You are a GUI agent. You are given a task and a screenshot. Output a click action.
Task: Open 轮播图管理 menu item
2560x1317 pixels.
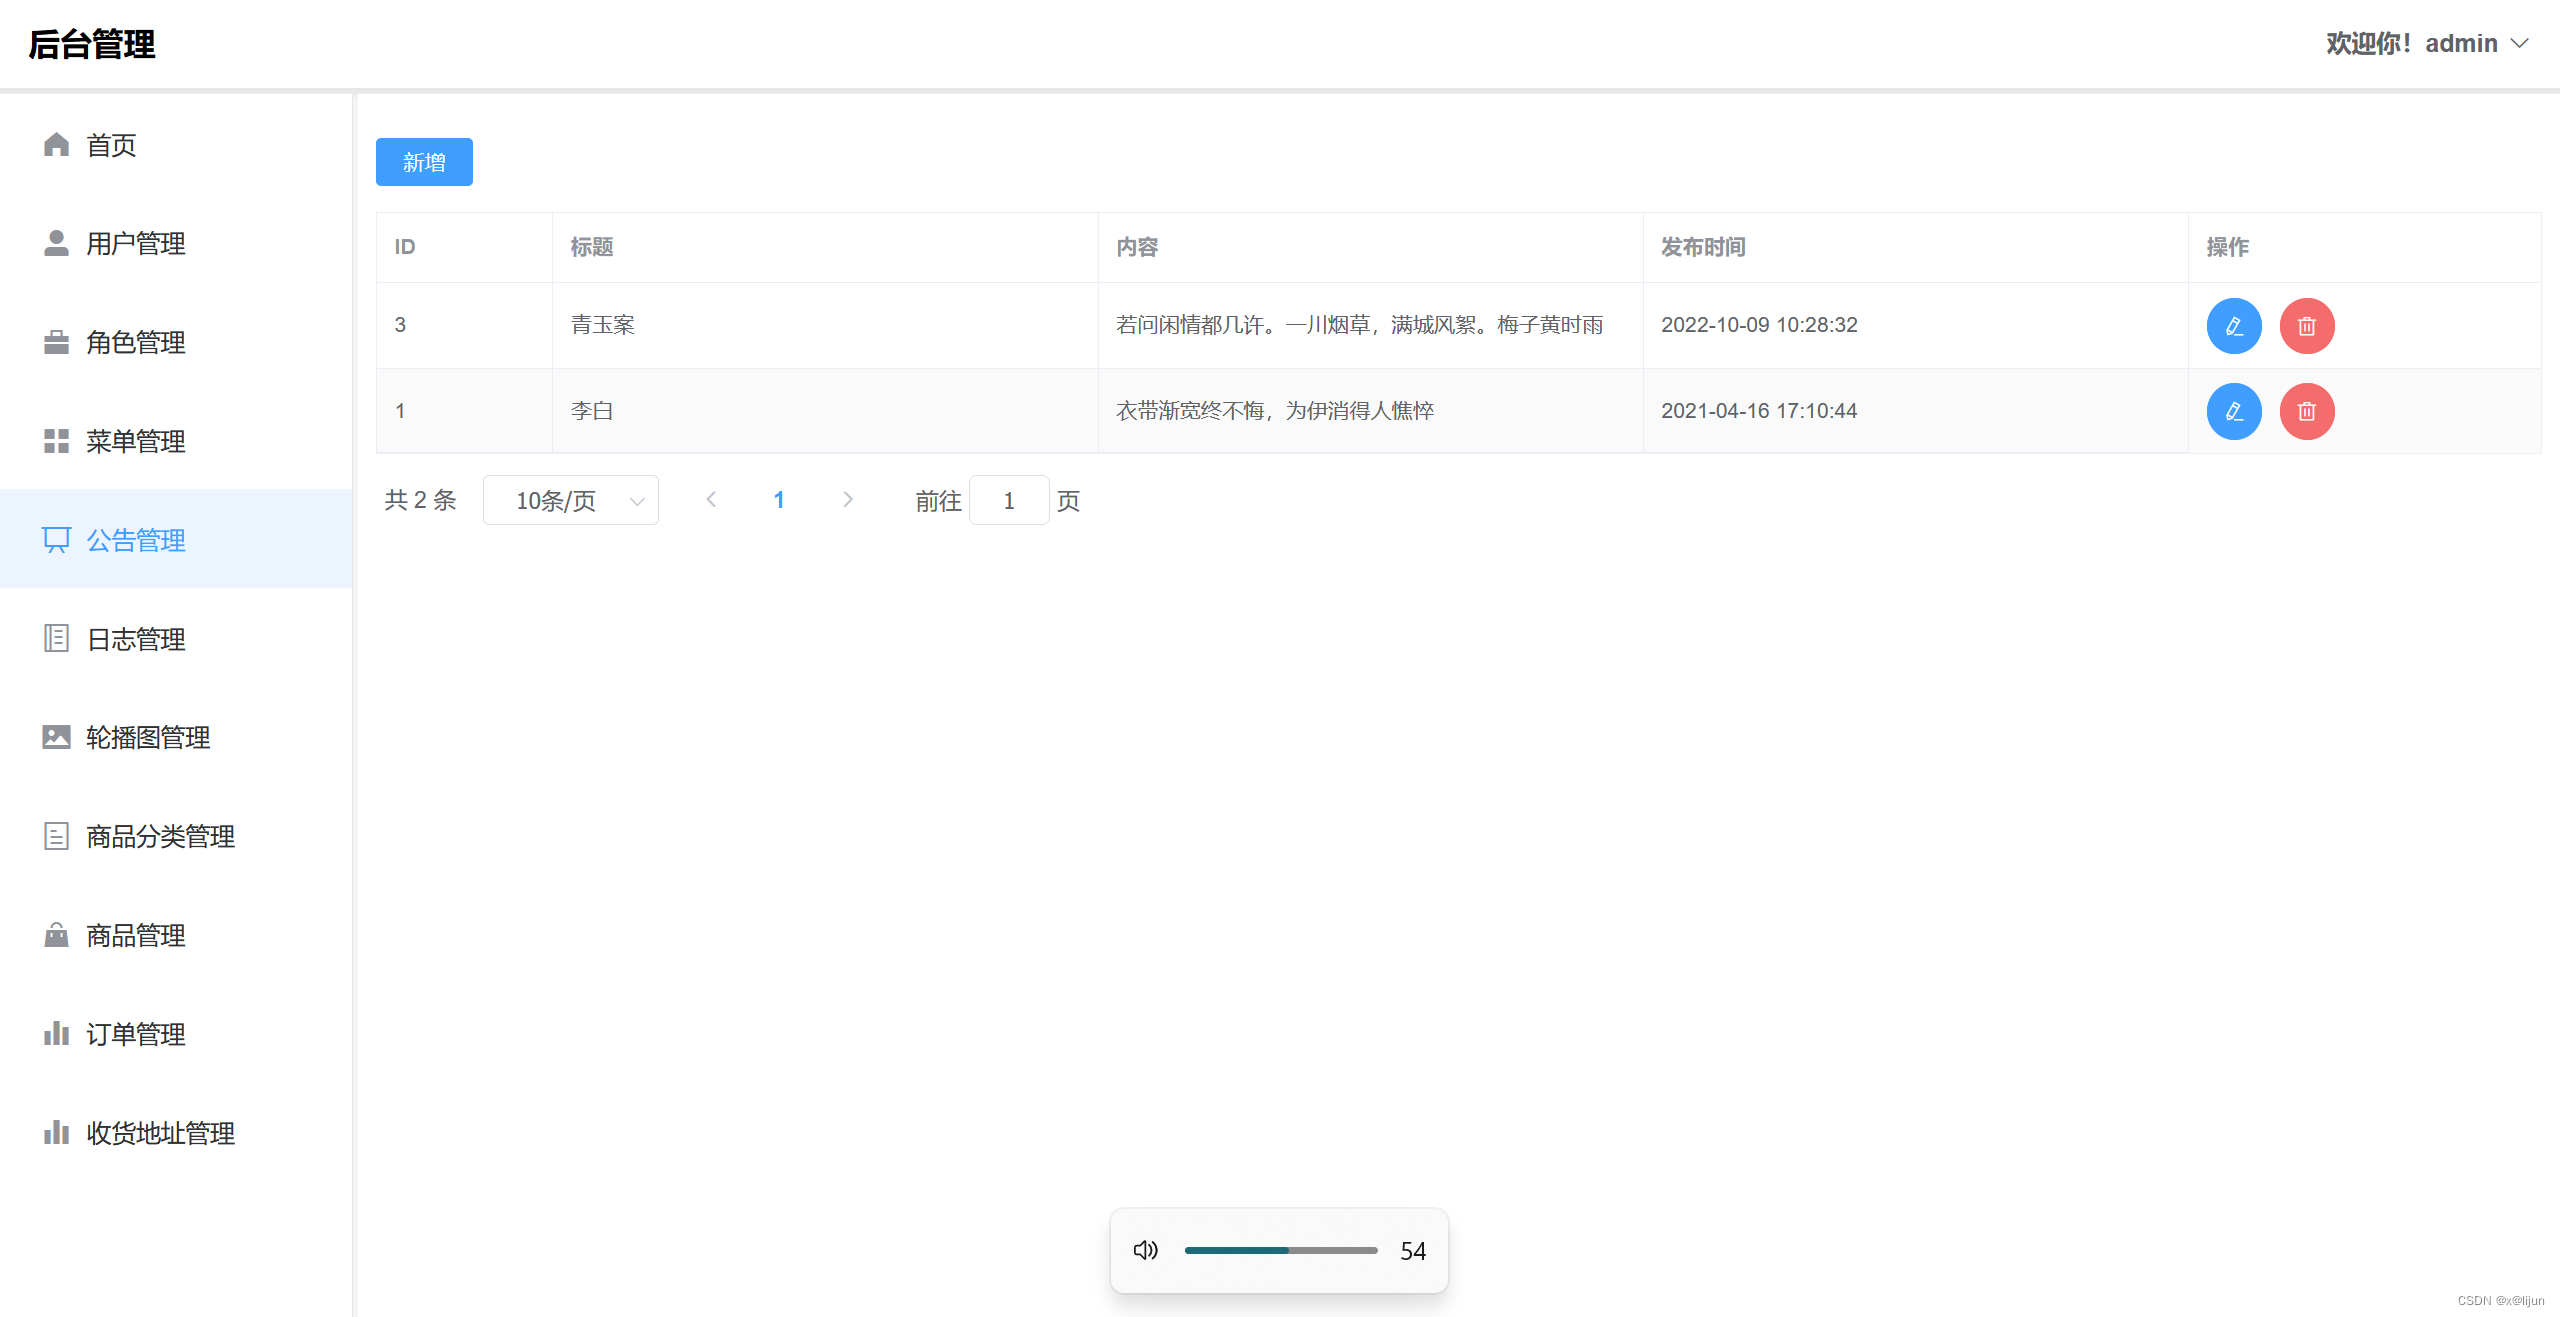coord(176,737)
